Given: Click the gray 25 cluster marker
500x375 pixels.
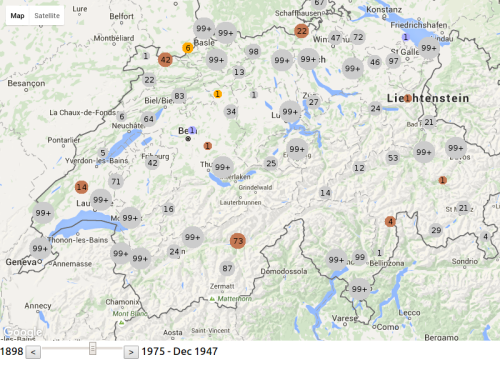Looking at the screenshot, I should click(x=271, y=163).
